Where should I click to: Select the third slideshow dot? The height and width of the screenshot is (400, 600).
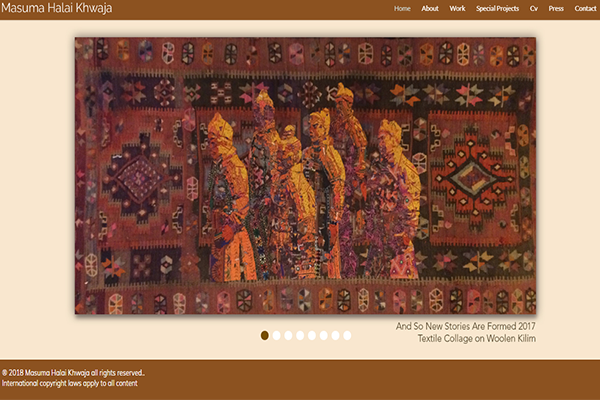289,336
